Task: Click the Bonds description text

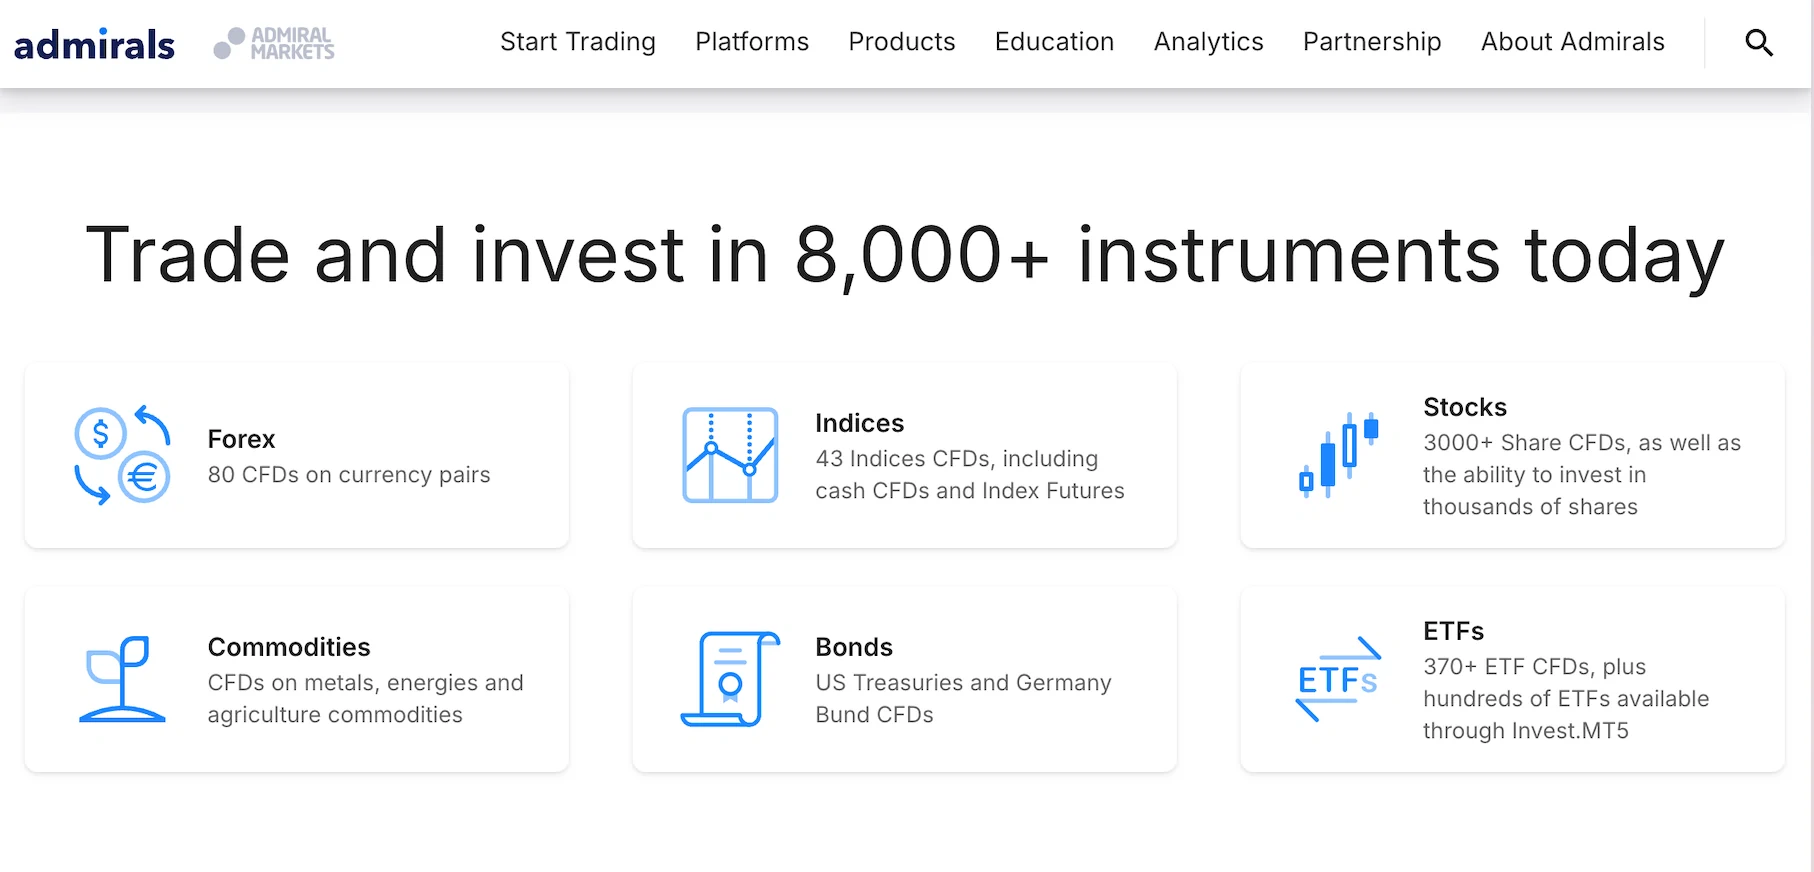Action: pos(962,698)
